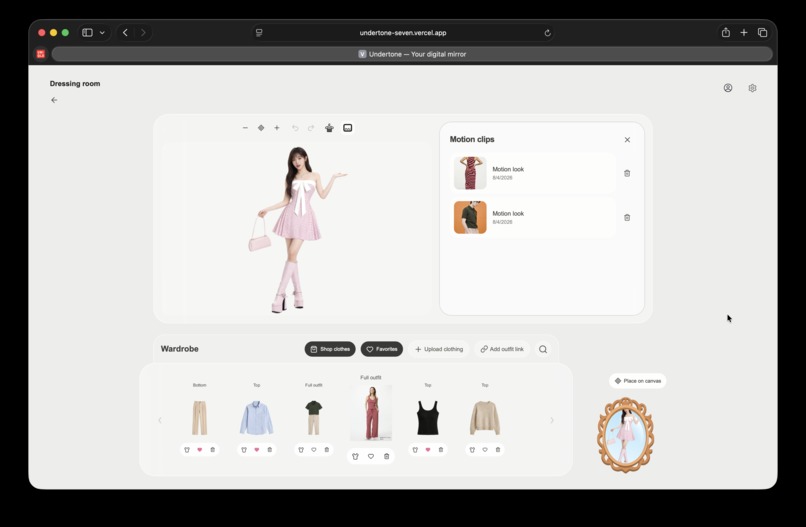This screenshot has width=806, height=527.
Task: Zoom out the canvas with minus icon
Action: (245, 128)
